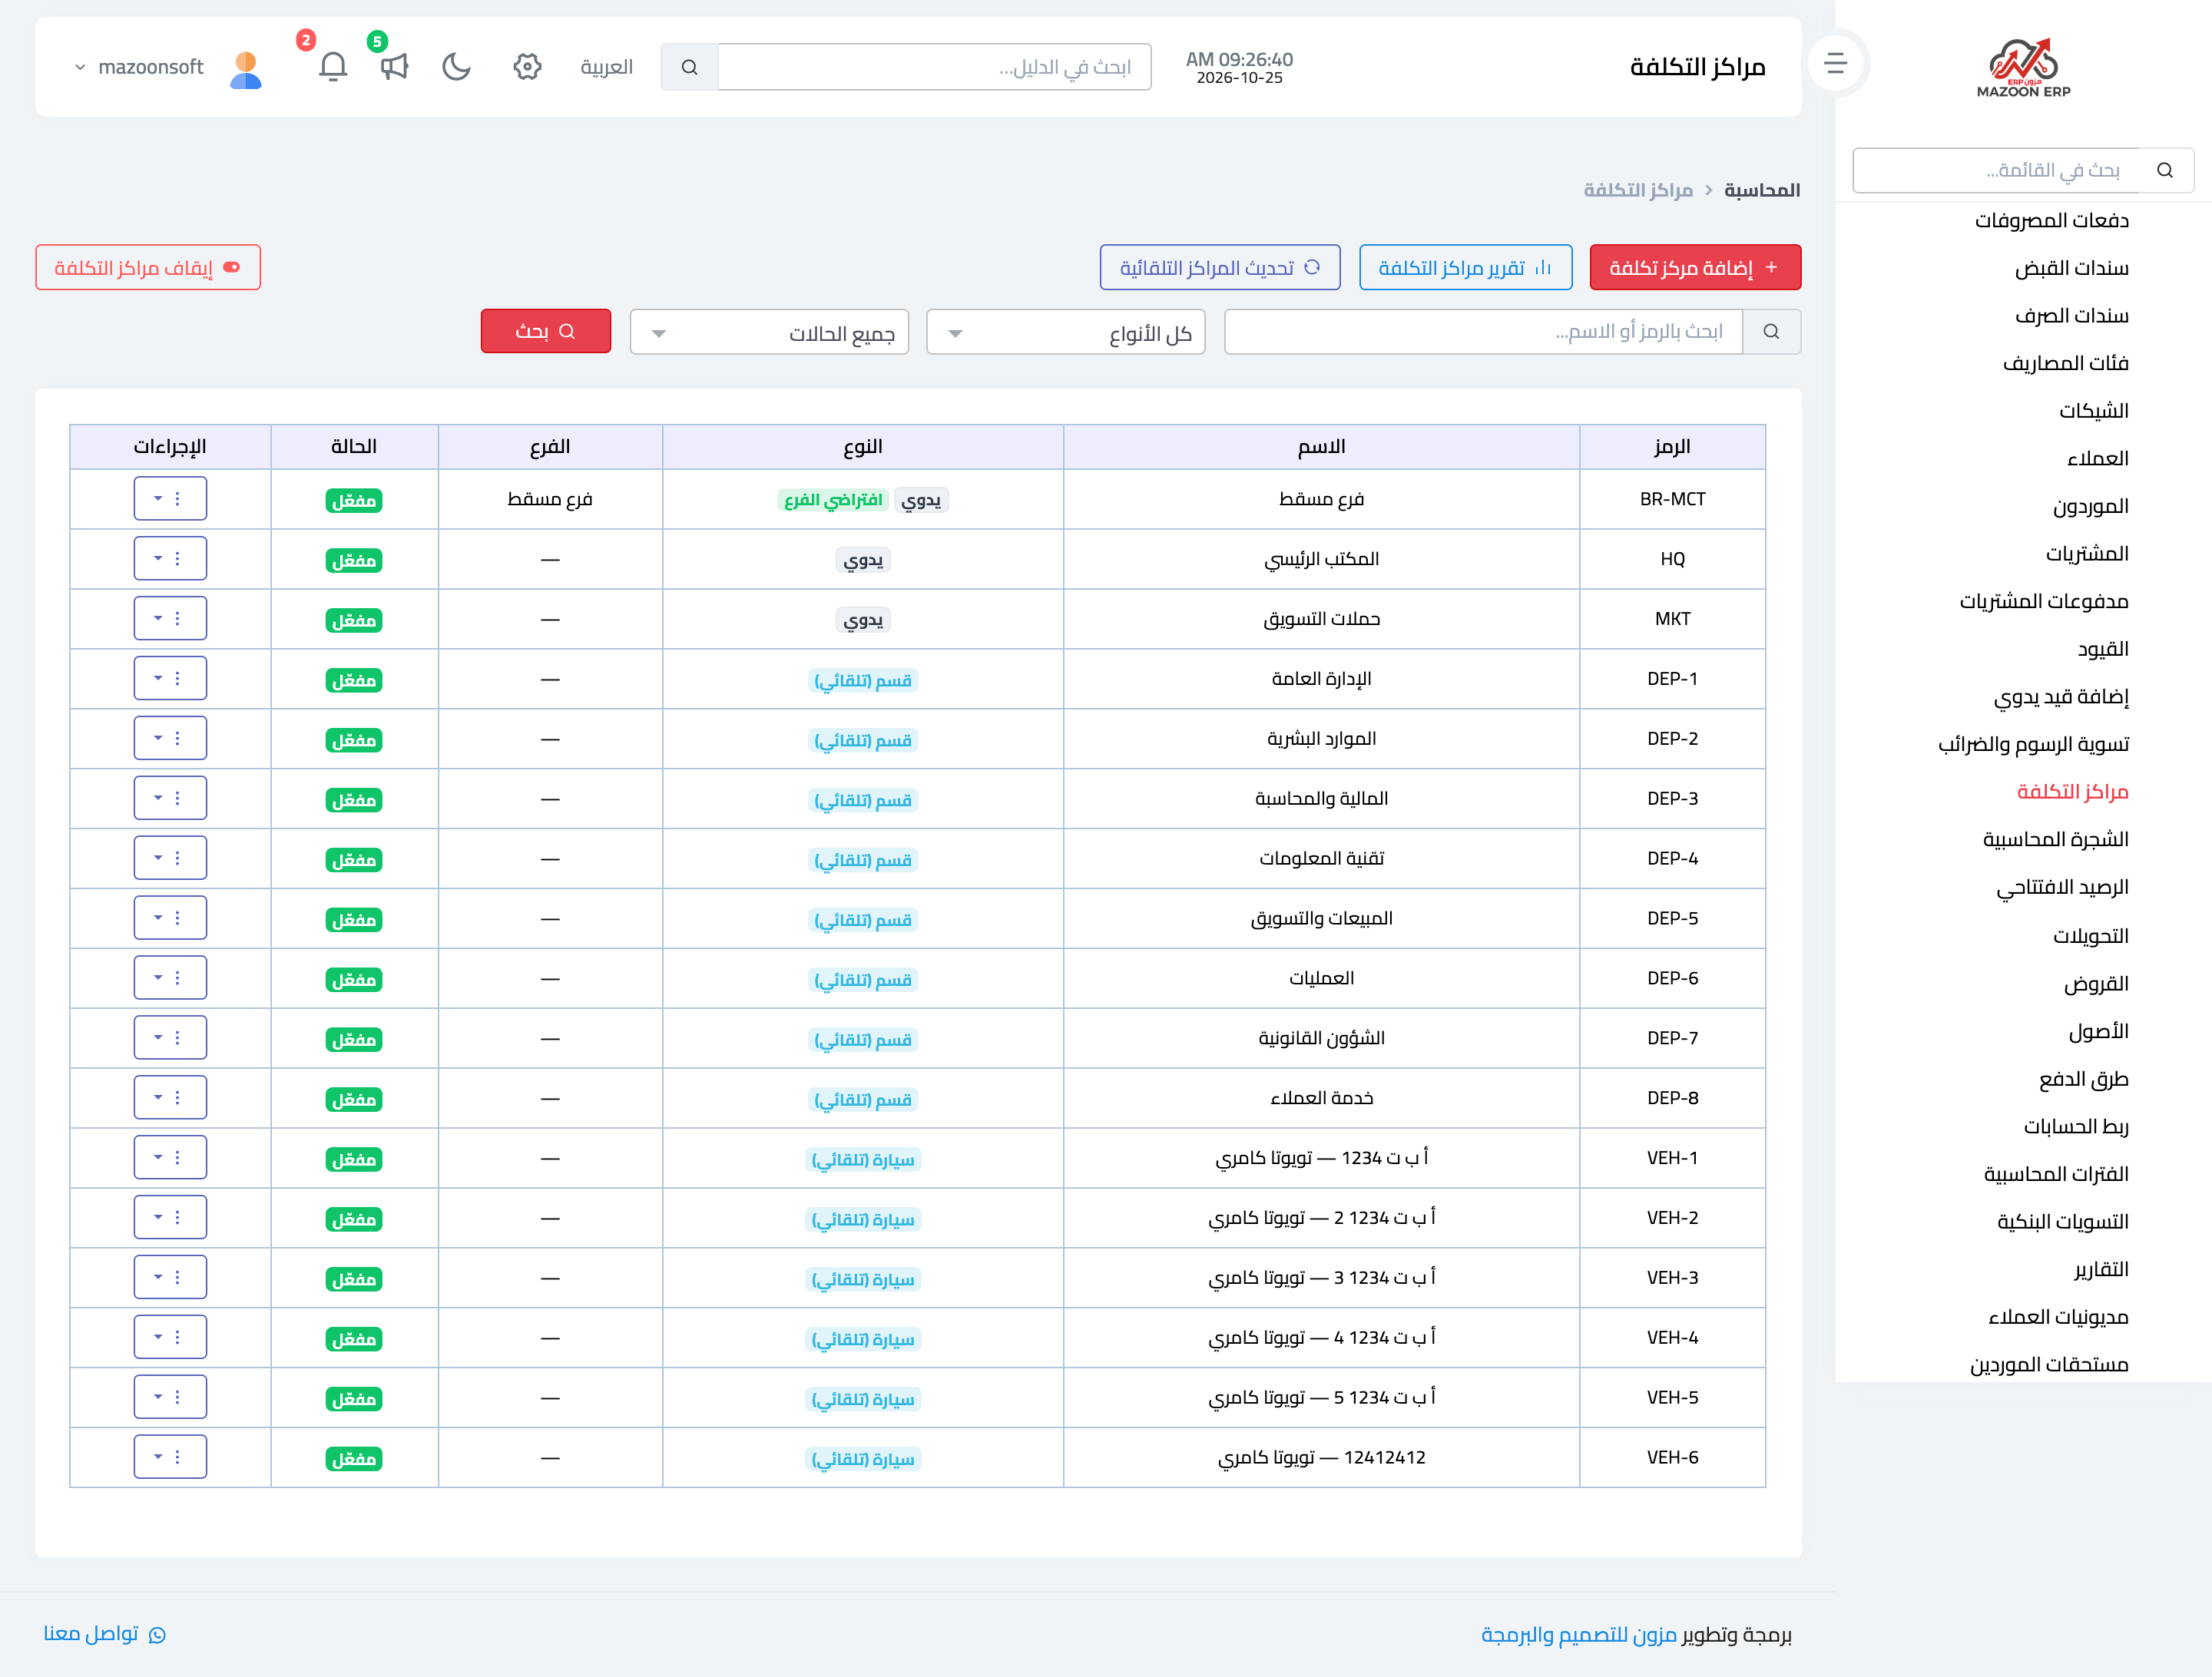Open actions menu for VEH-6 row
2212x1677 pixels.
pos(170,1457)
